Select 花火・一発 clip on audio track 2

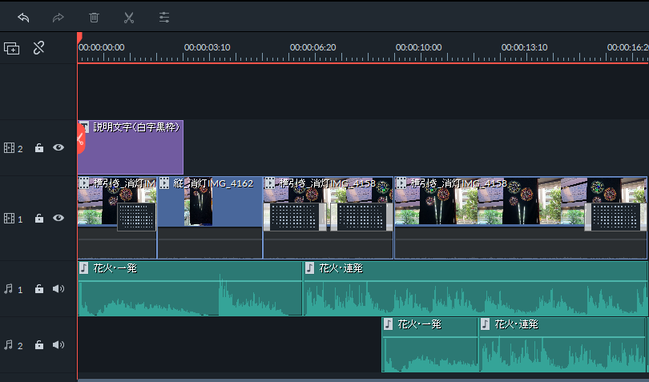[430, 345]
